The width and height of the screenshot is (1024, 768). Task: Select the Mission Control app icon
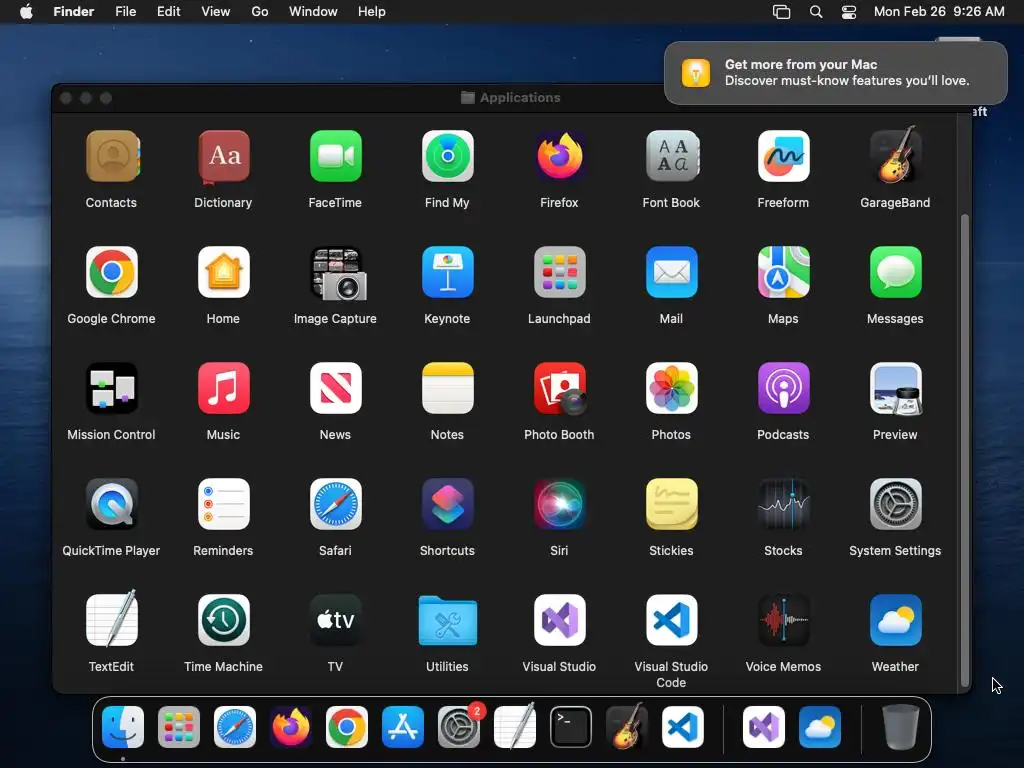[112, 388]
